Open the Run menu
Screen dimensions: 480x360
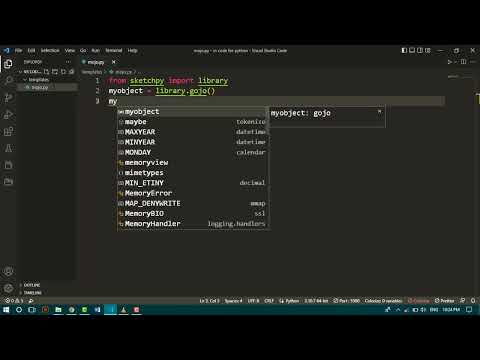pyautogui.click(x=96, y=51)
